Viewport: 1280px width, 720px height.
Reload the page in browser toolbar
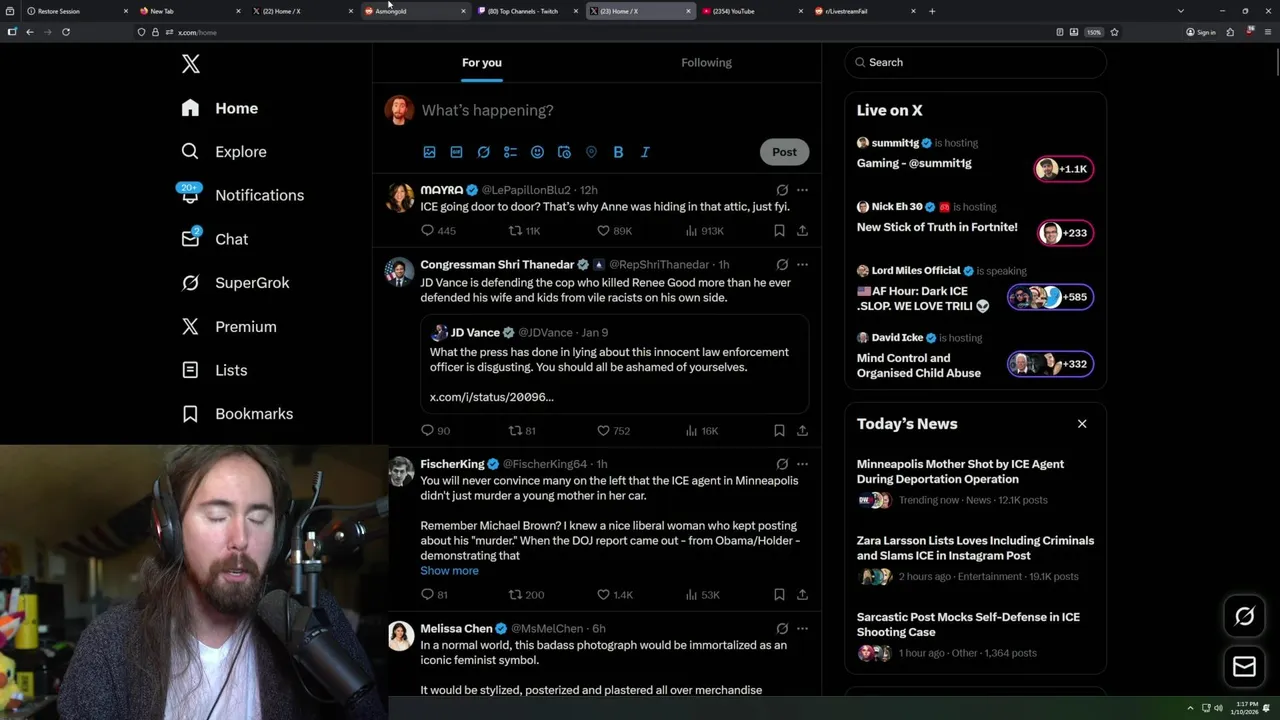coord(66,32)
